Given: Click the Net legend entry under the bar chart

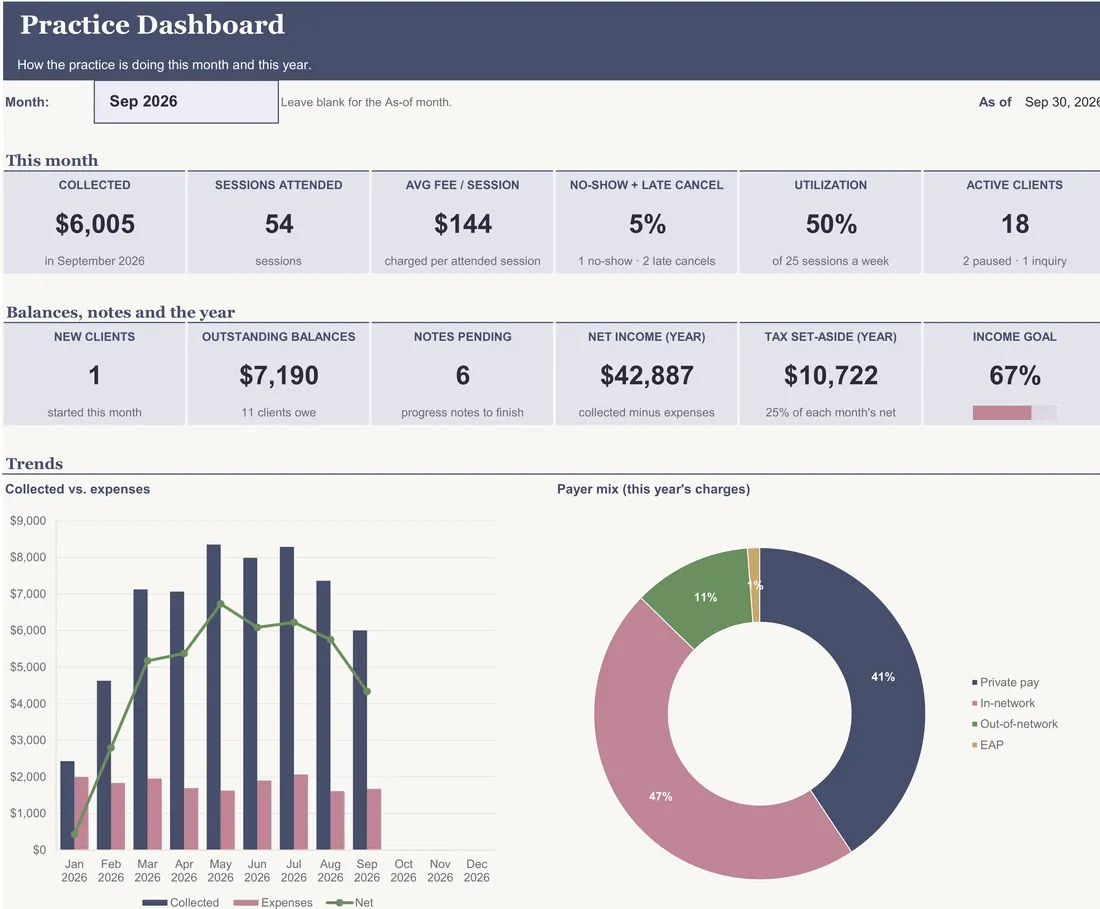Looking at the screenshot, I should coord(350,902).
